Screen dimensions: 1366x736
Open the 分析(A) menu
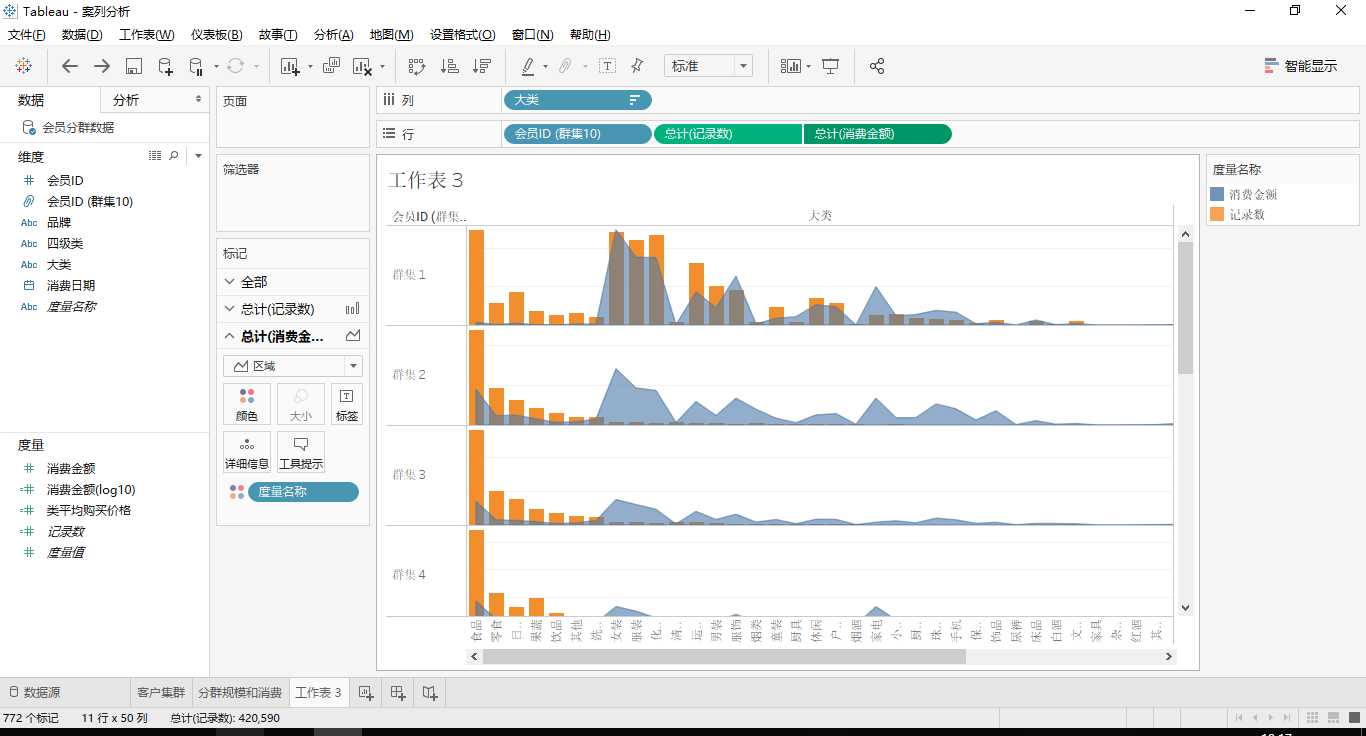point(333,34)
